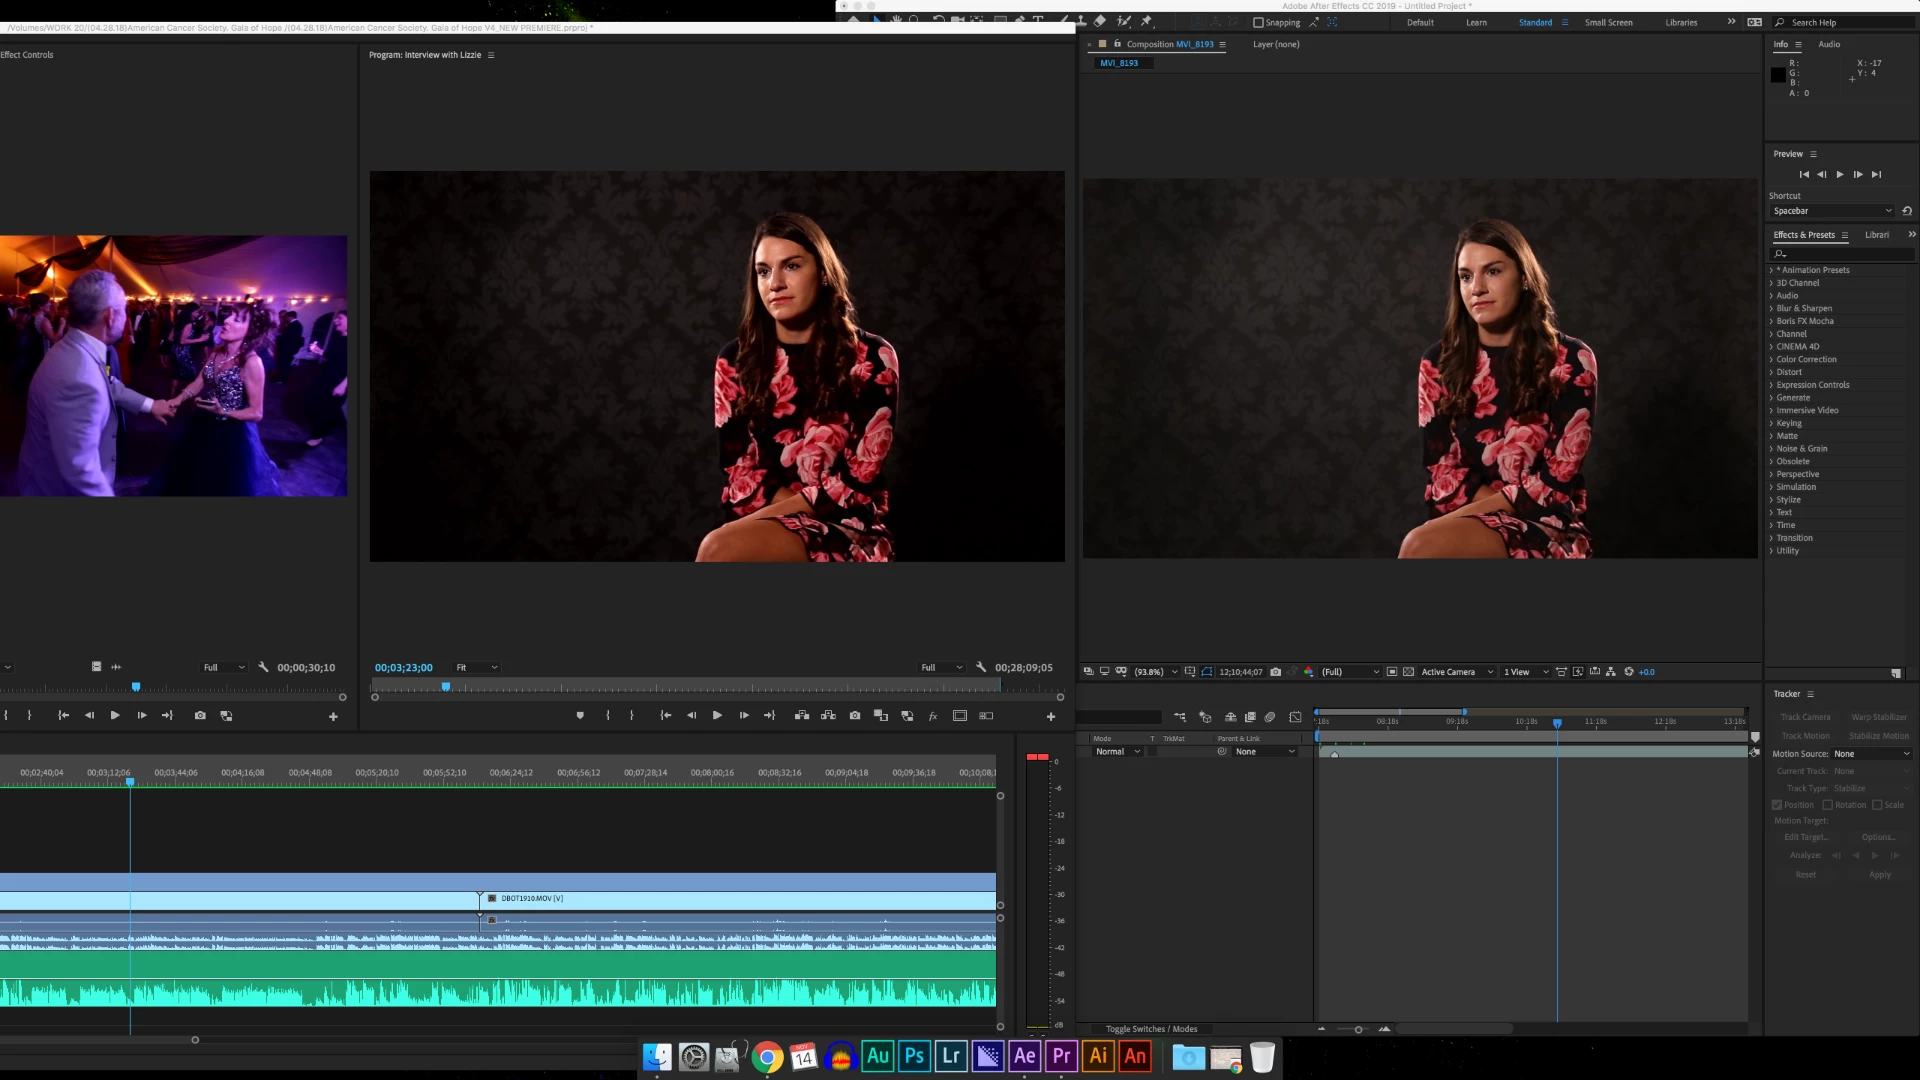
Task: Open After Effects from the dock
Action: 1024,1056
